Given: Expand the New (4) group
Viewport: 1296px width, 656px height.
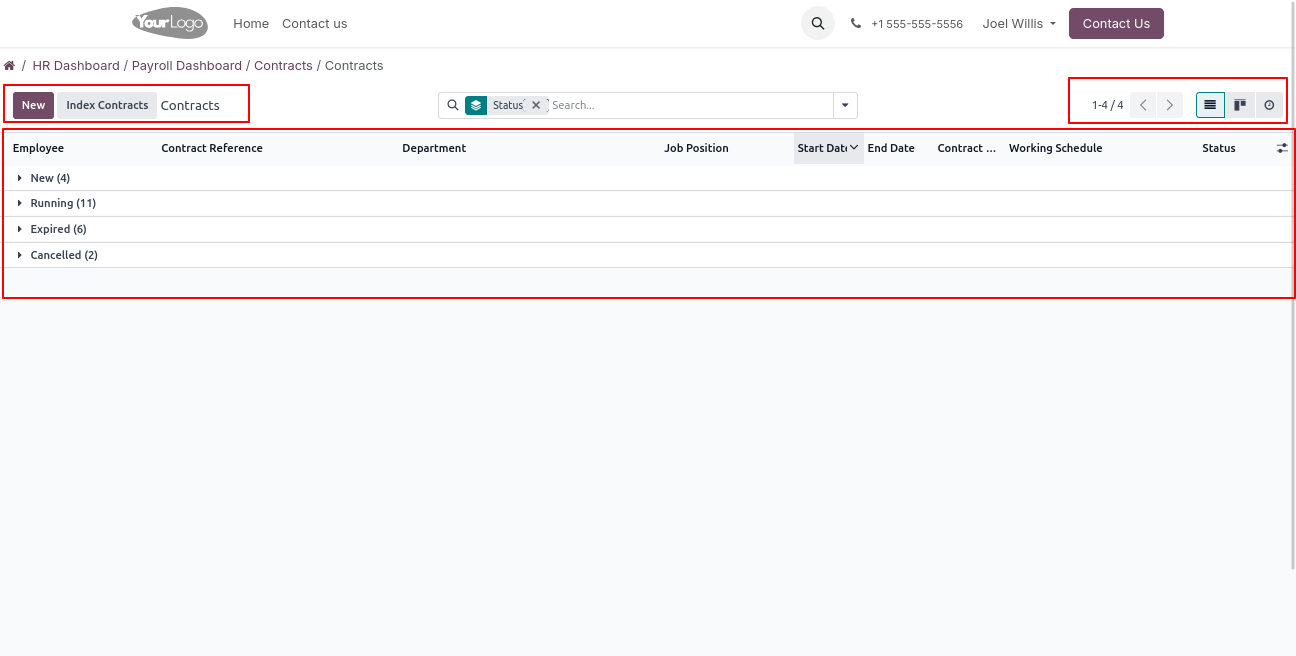Looking at the screenshot, I should pos(50,178).
